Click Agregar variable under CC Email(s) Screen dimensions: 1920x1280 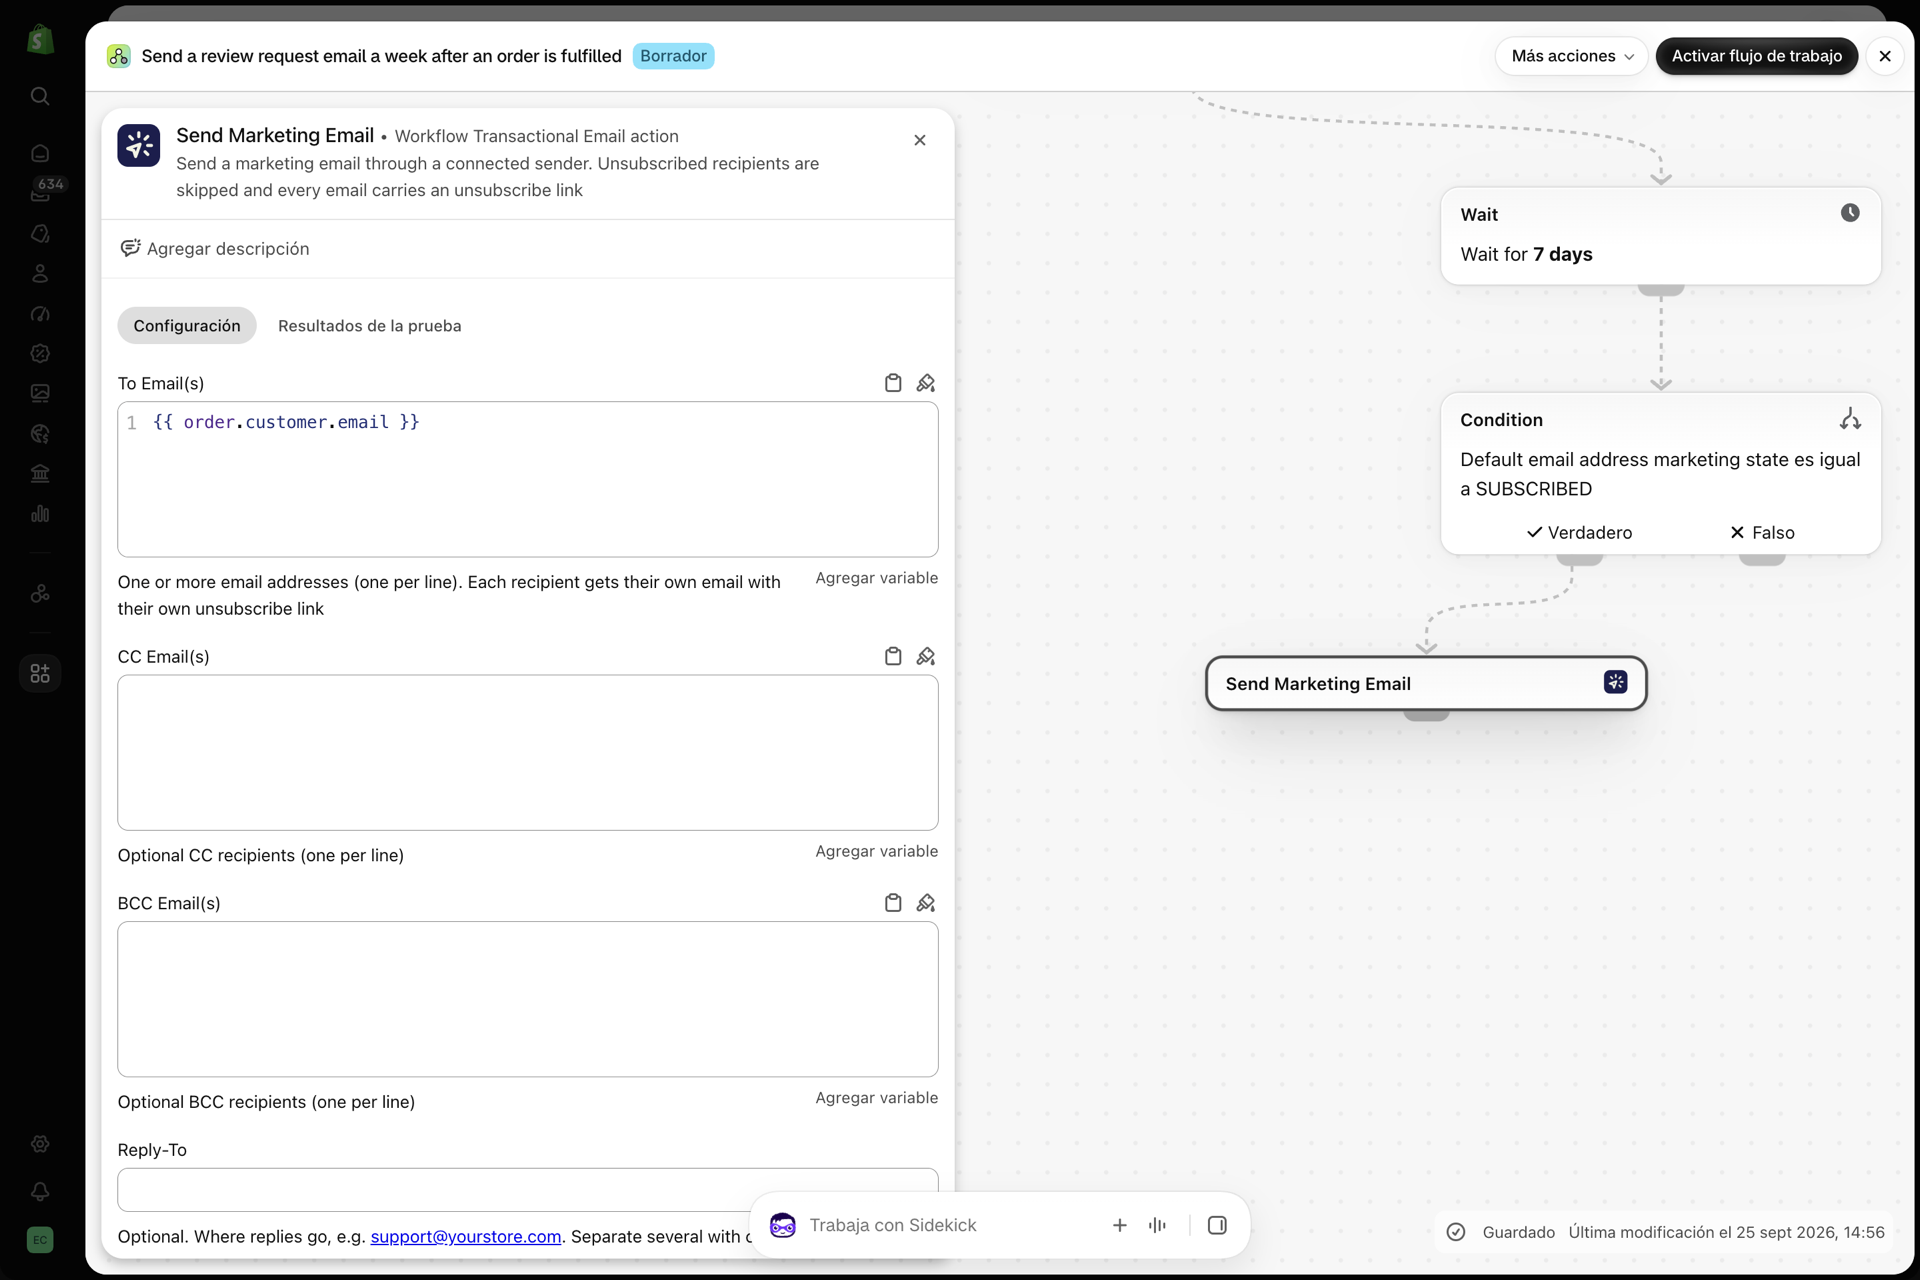(x=876, y=851)
